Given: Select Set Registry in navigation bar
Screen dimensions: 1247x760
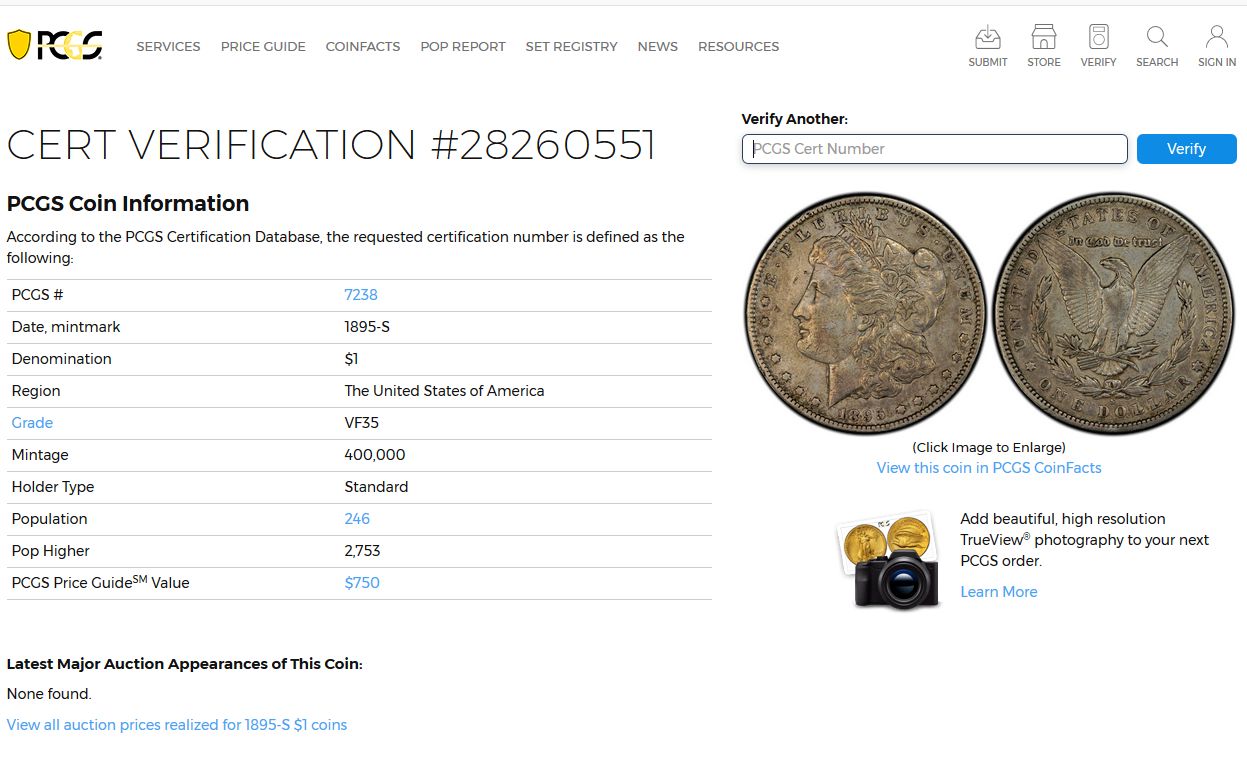Looking at the screenshot, I should click(571, 47).
